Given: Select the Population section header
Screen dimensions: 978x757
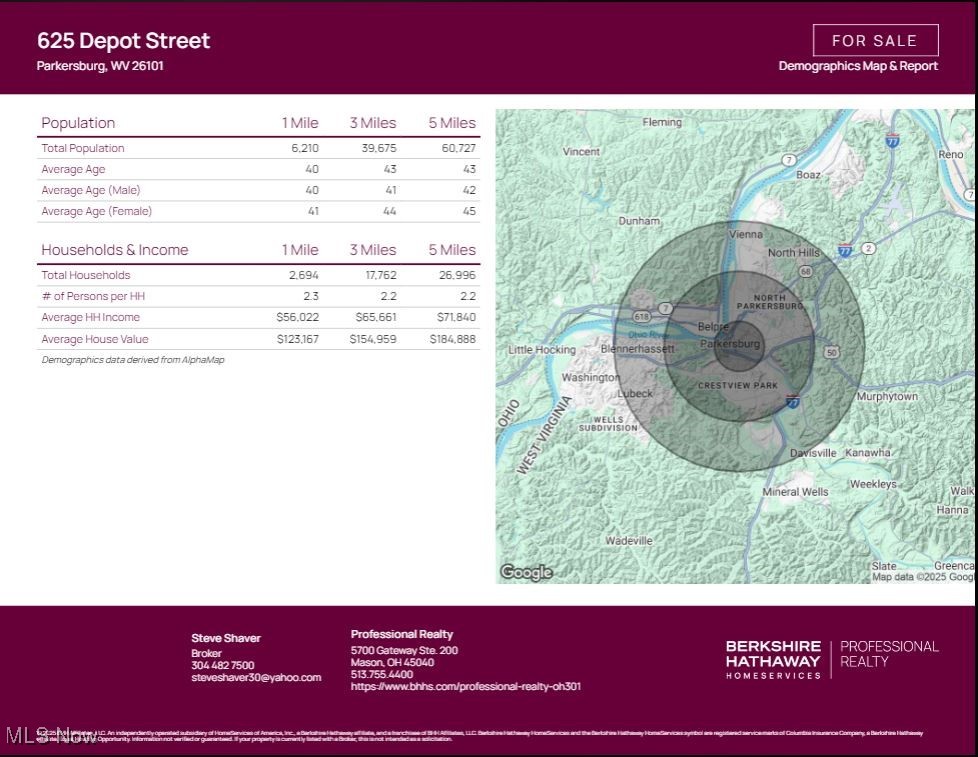Looking at the screenshot, I should pos(78,123).
